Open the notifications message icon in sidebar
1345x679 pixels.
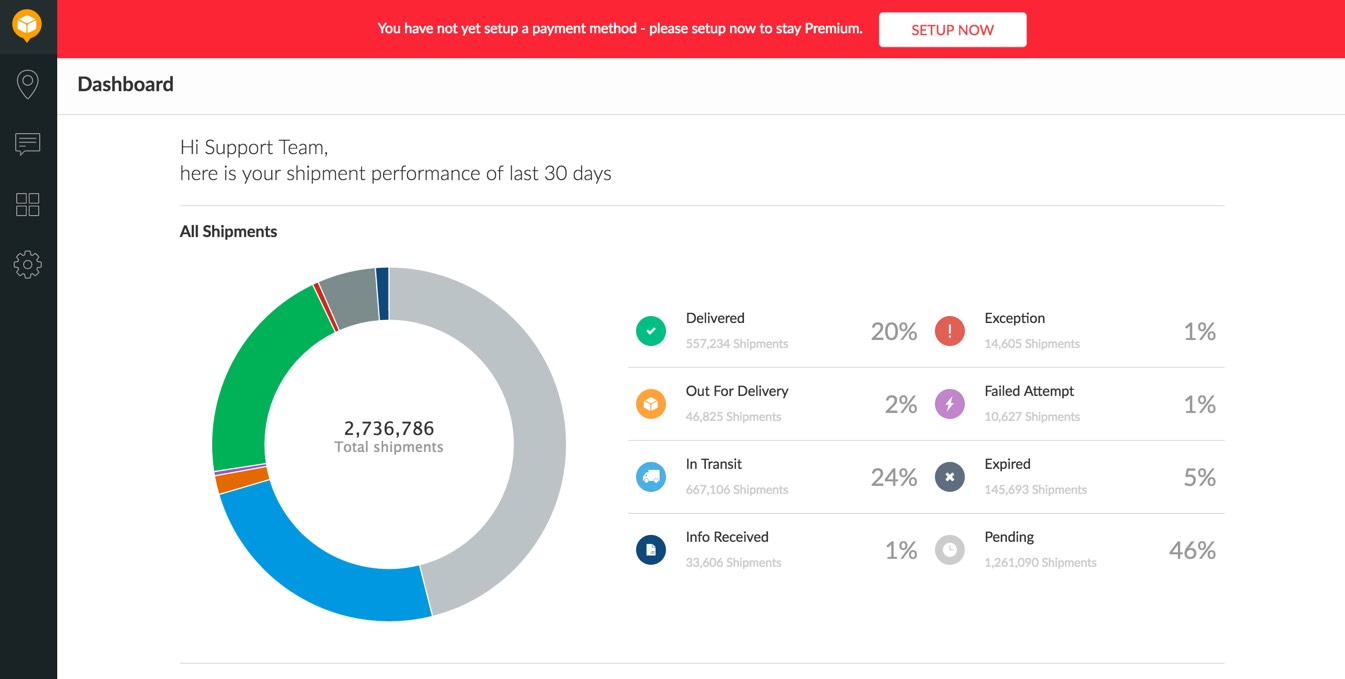point(28,144)
